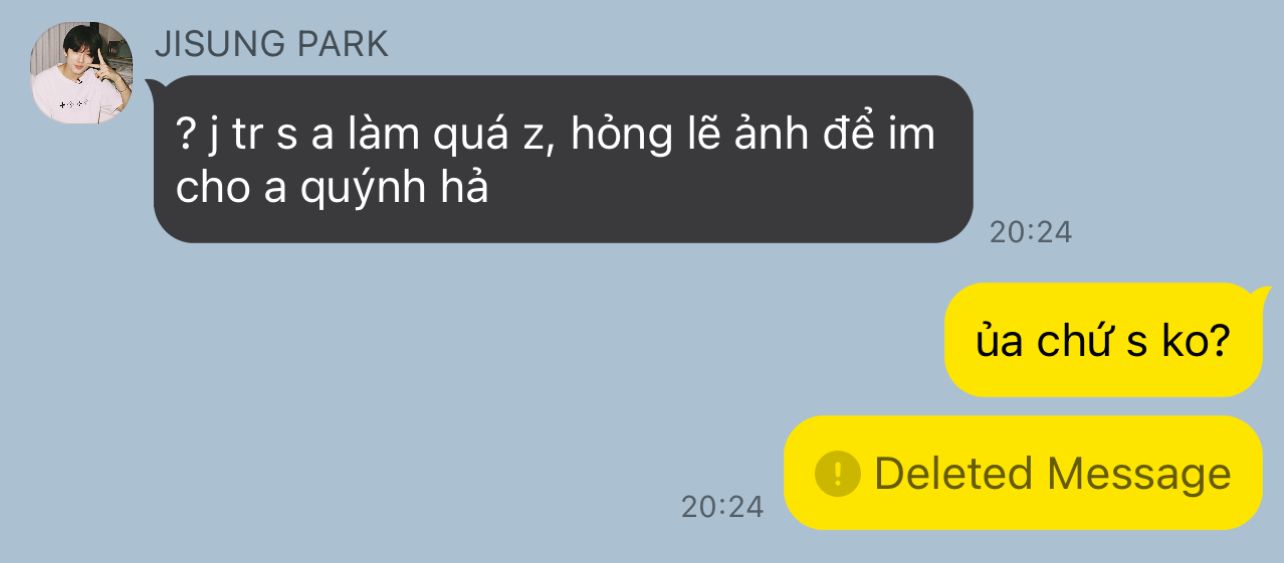Image resolution: width=1284 pixels, height=563 pixels.
Task: Click the question mark starting the incoming message
Action: [x=184, y=133]
